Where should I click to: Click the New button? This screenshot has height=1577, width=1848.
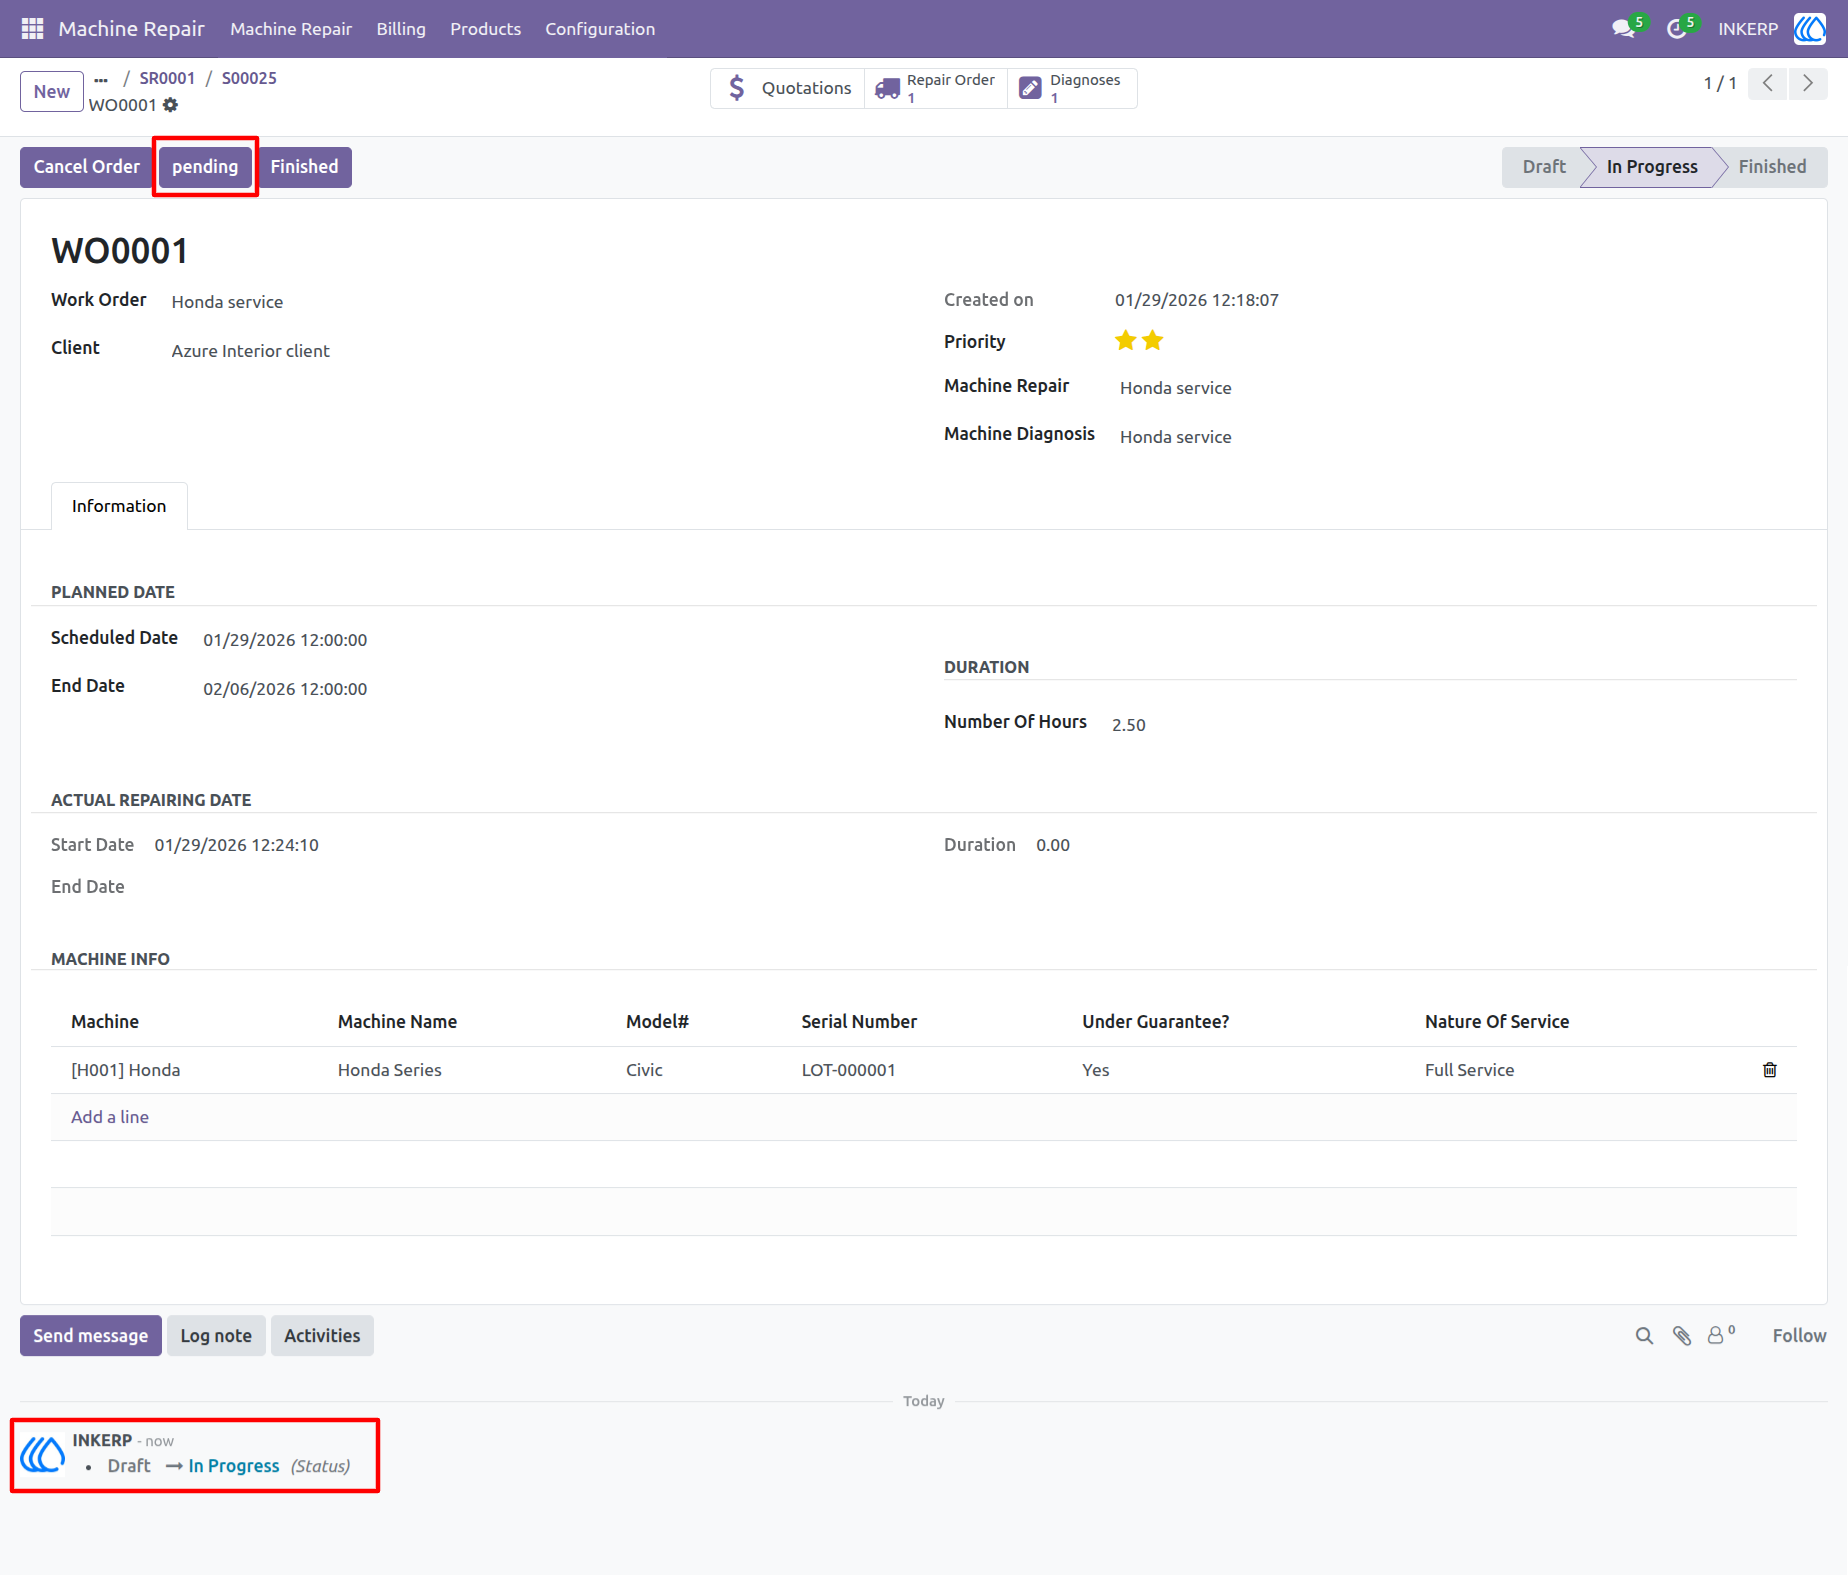[x=52, y=92]
